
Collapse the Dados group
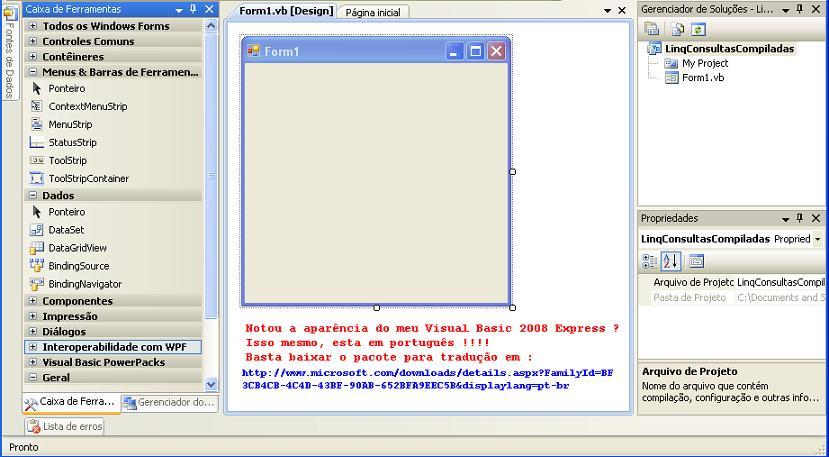coord(33,195)
